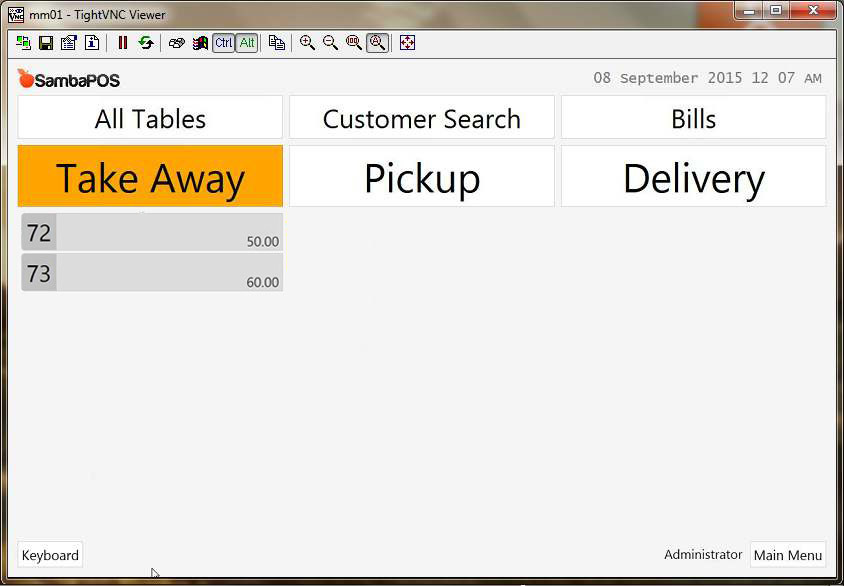The height and width of the screenshot is (586, 844).
Task: Select the Take Away tab
Action: pyautogui.click(x=150, y=176)
